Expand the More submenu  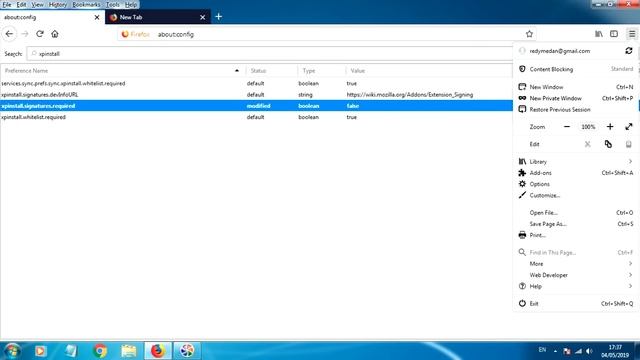[x=576, y=264]
